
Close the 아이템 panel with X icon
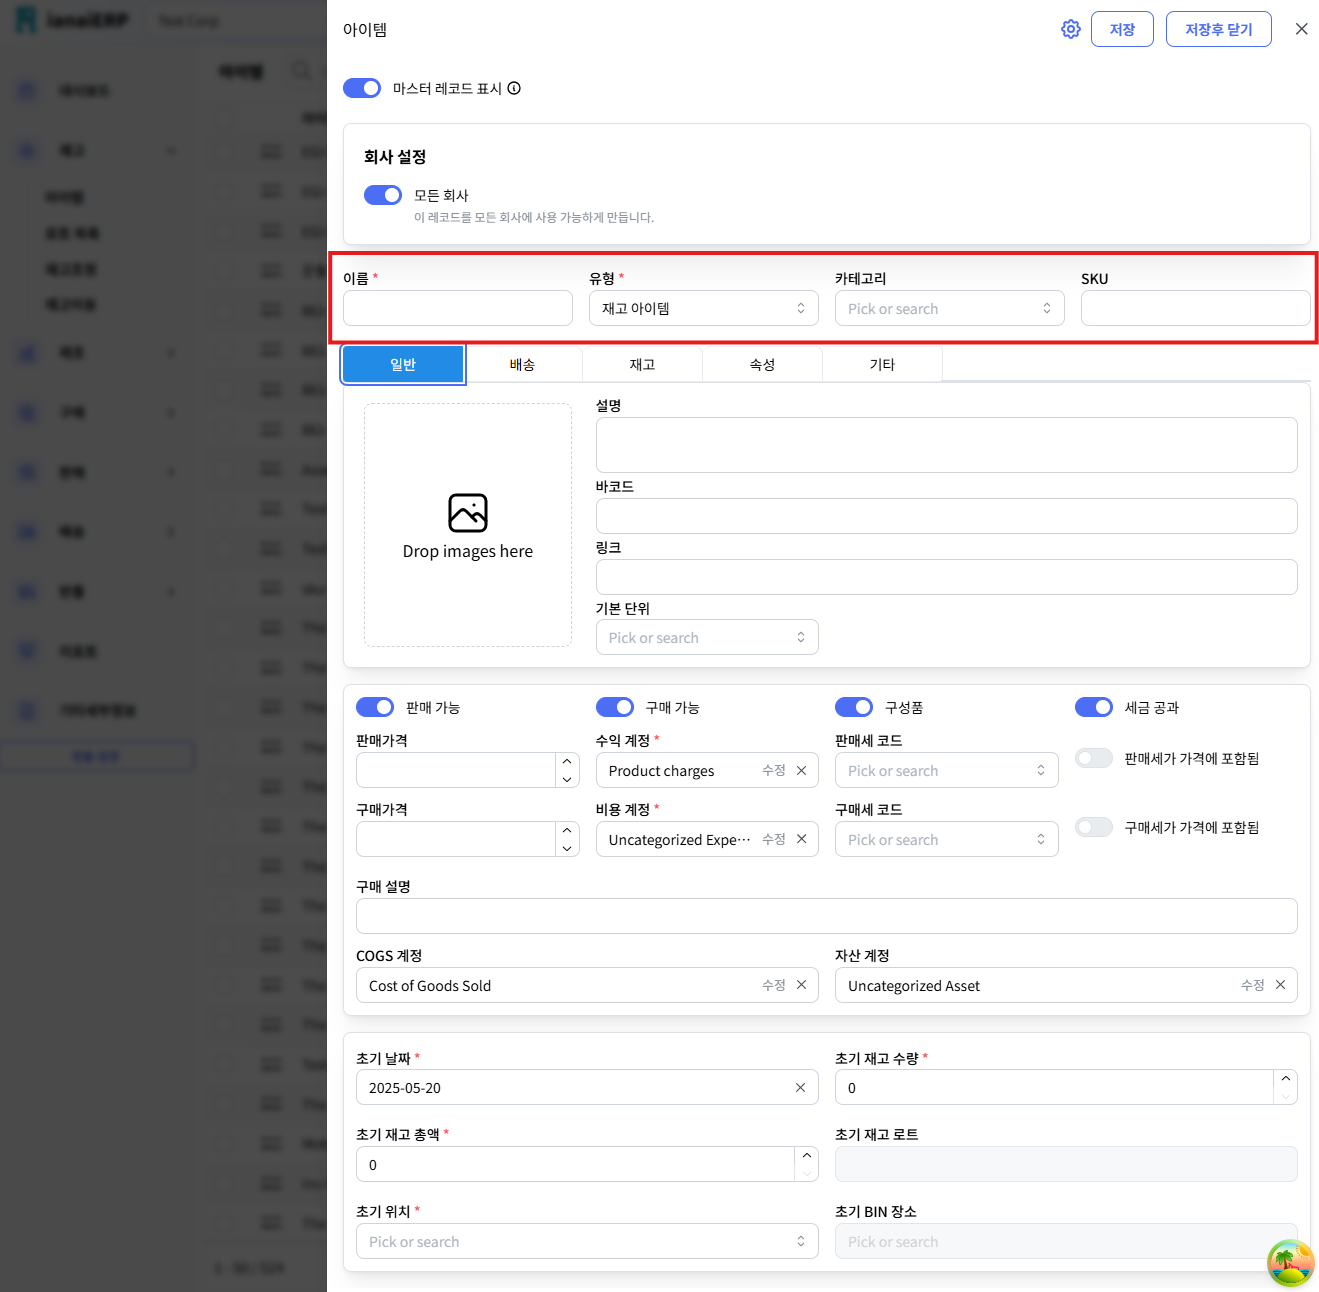tap(1301, 29)
